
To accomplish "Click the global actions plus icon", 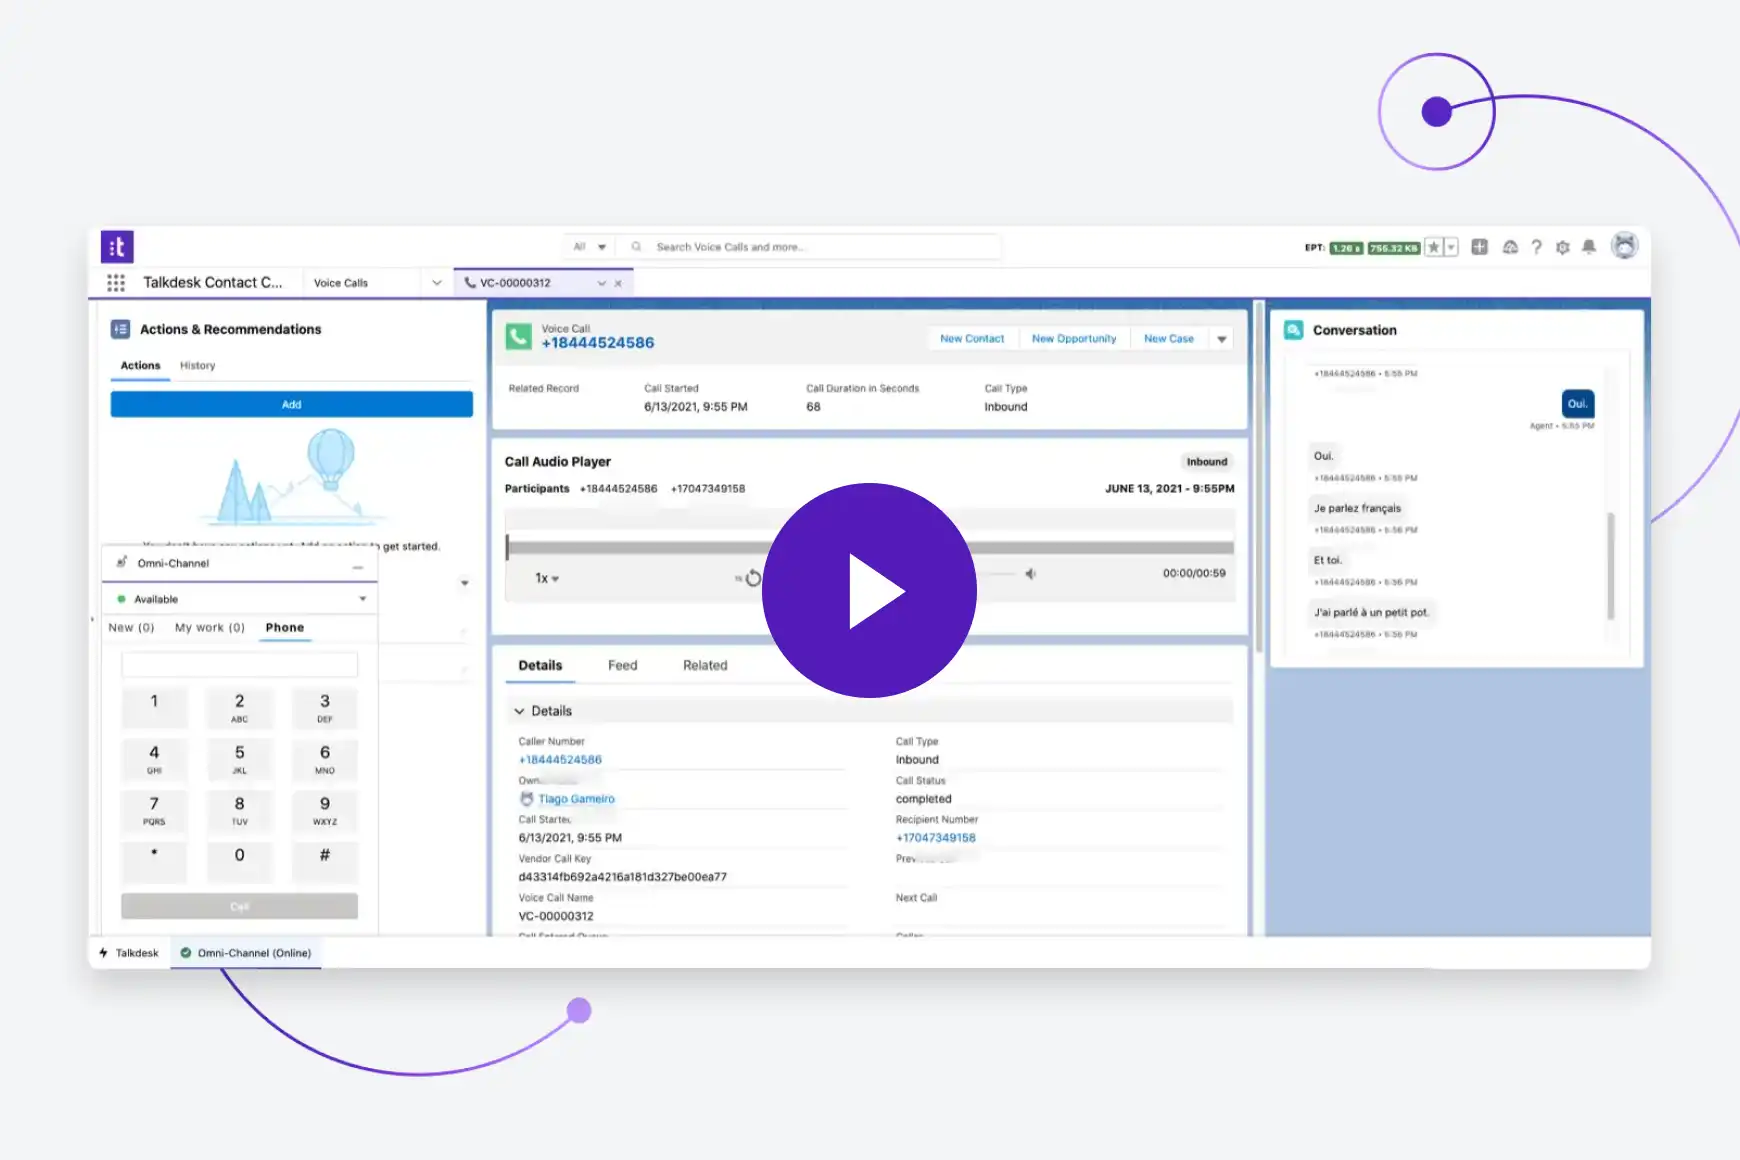I will point(1480,247).
